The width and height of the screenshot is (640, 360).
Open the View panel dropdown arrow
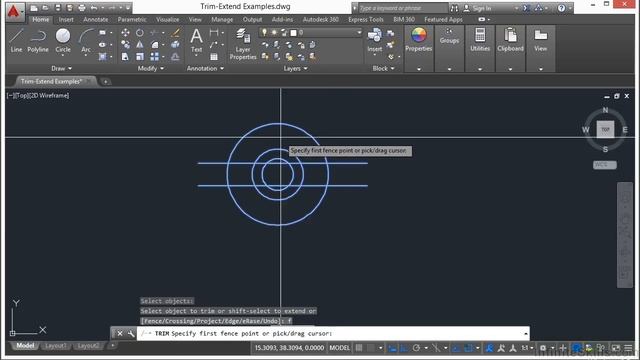pyautogui.click(x=540, y=69)
